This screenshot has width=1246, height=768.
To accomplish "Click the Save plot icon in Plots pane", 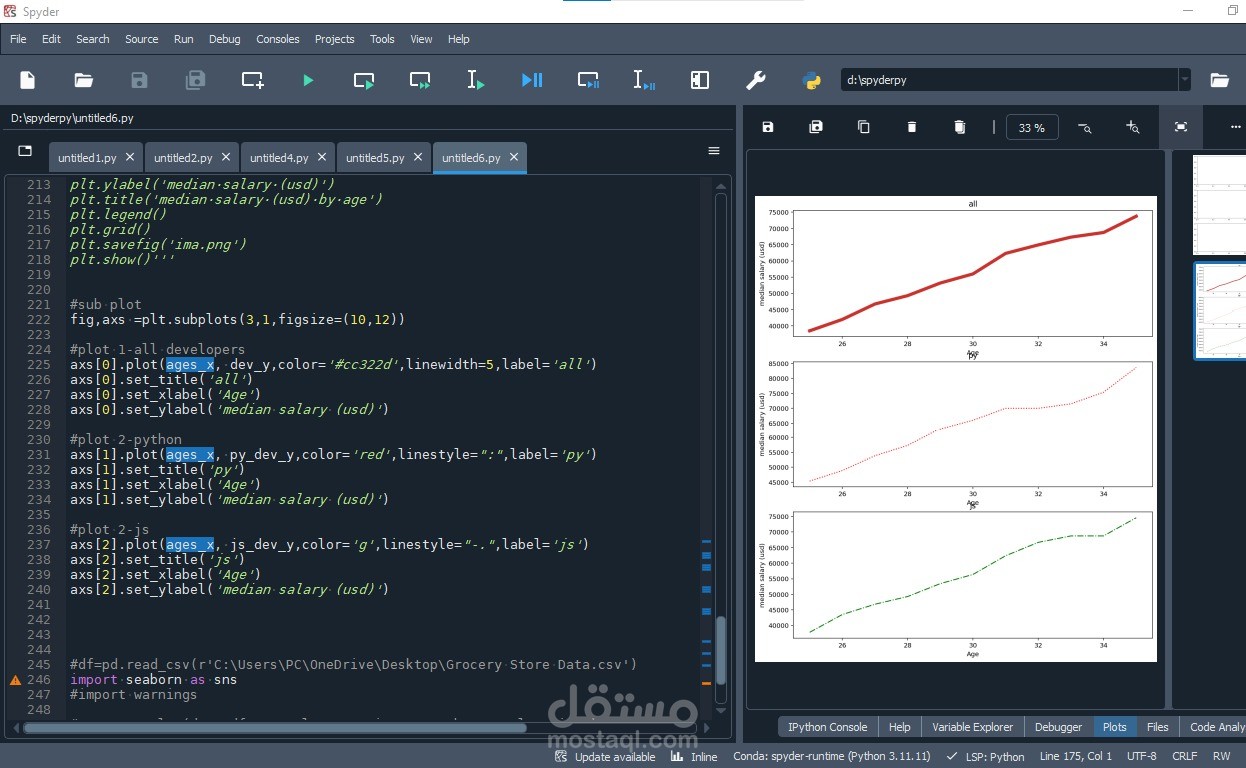I will [x=768, y=127].
